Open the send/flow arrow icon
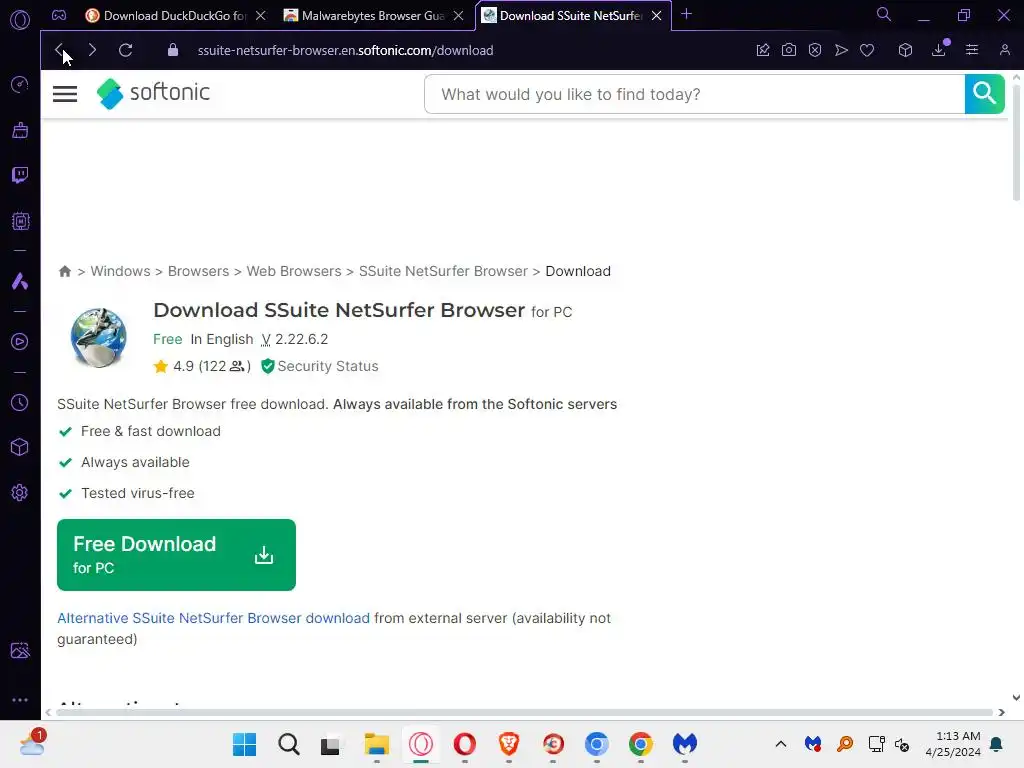This screenshot has height=768, width=1024. point(841,50)
